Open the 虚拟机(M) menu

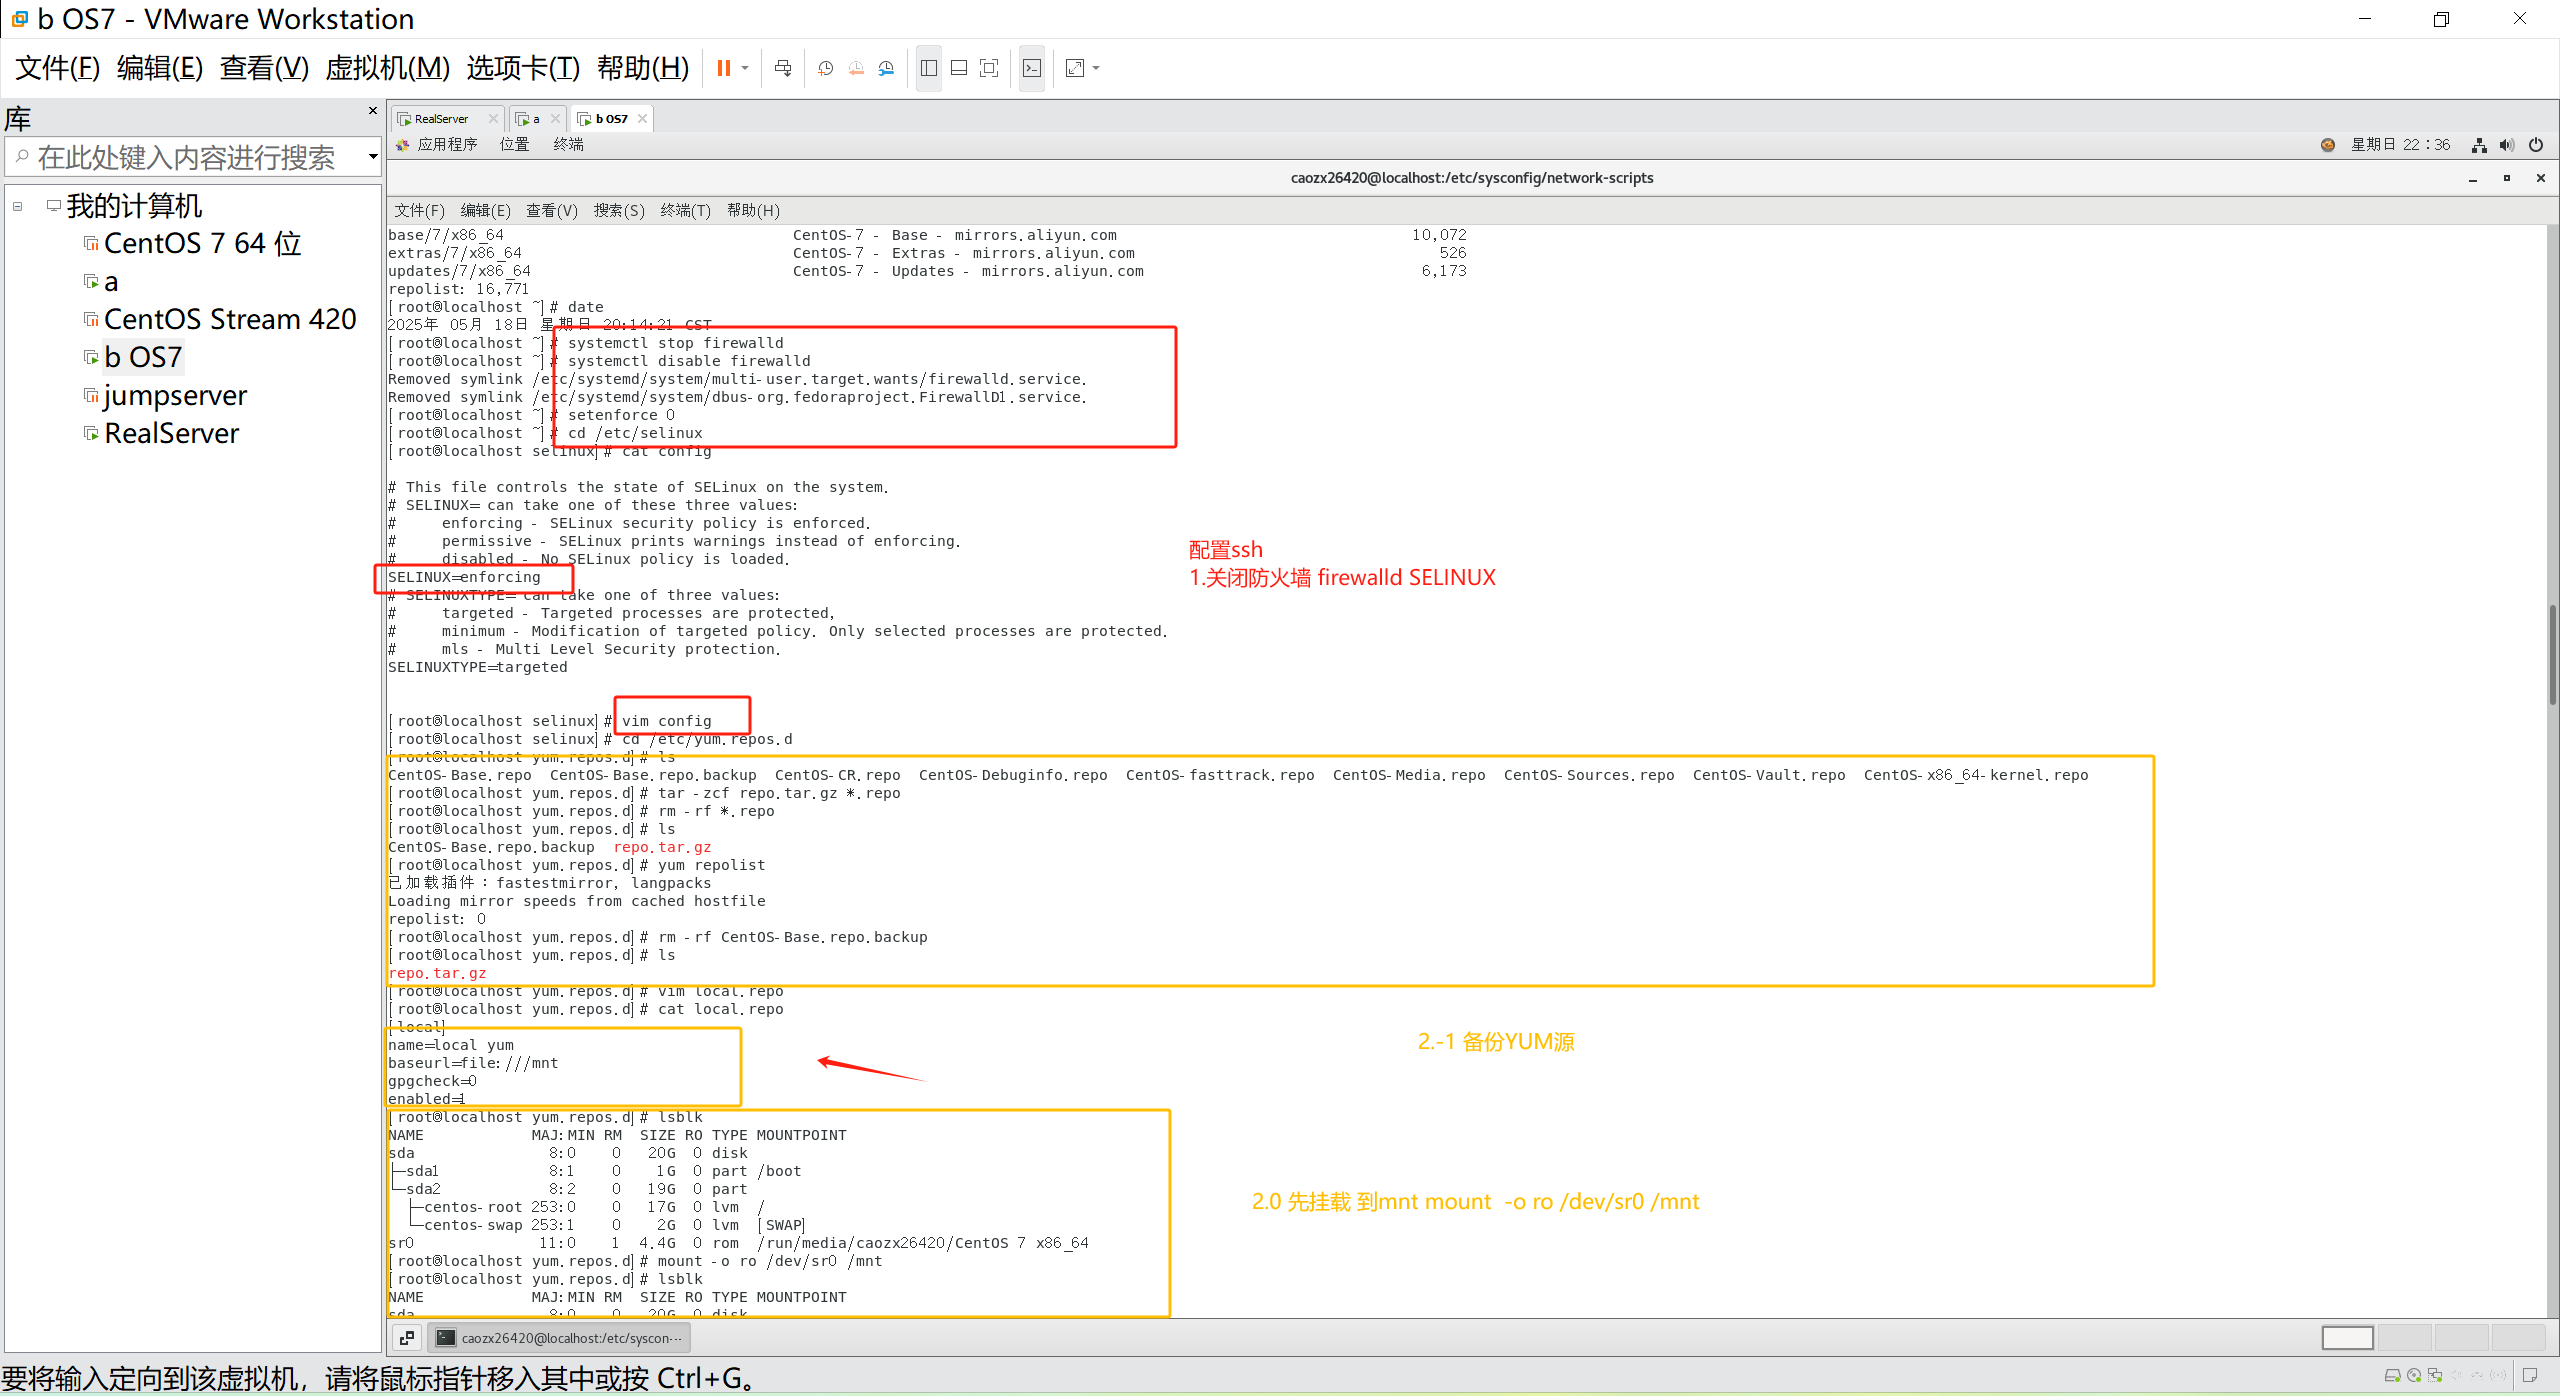[387, 68]
